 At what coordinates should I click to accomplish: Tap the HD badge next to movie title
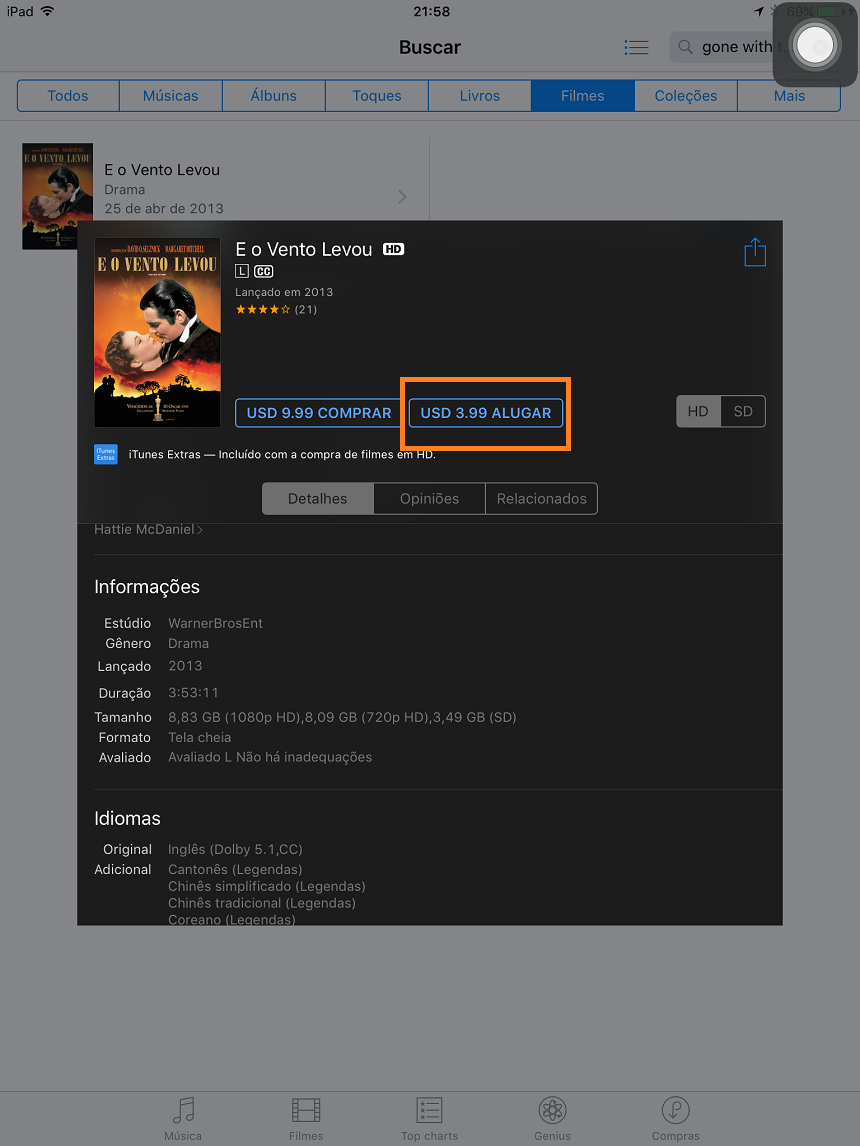(393, 249)
